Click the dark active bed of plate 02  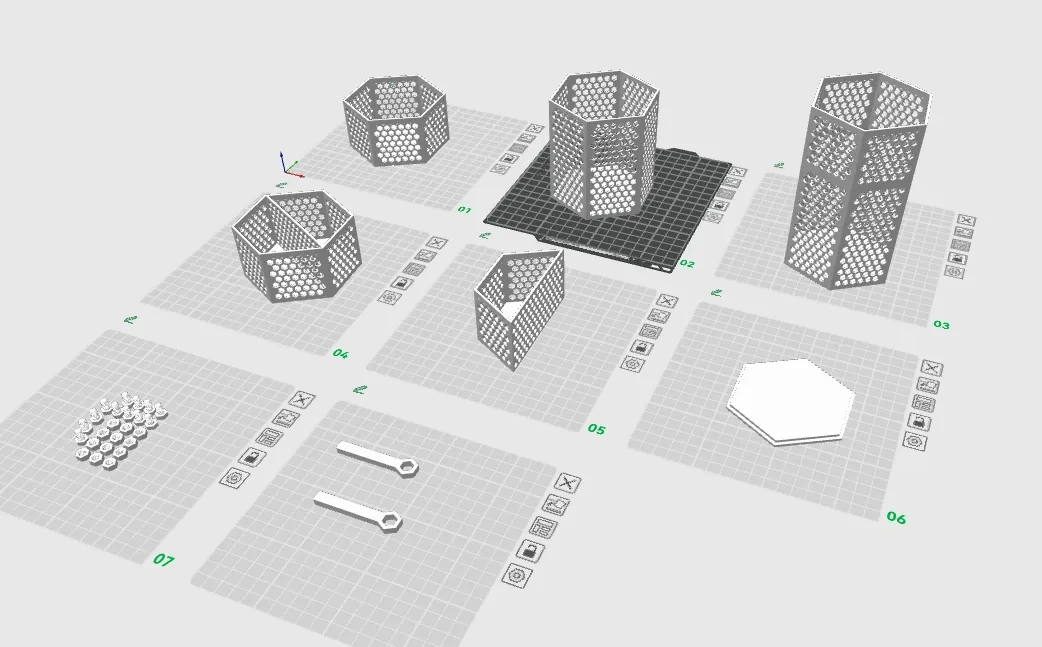tap(671, 219)
